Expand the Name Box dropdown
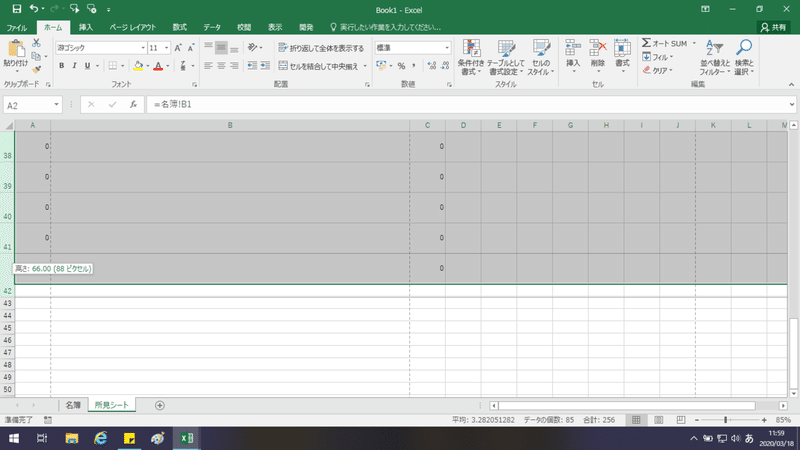800x450 pixels. [x=56, y=105]
